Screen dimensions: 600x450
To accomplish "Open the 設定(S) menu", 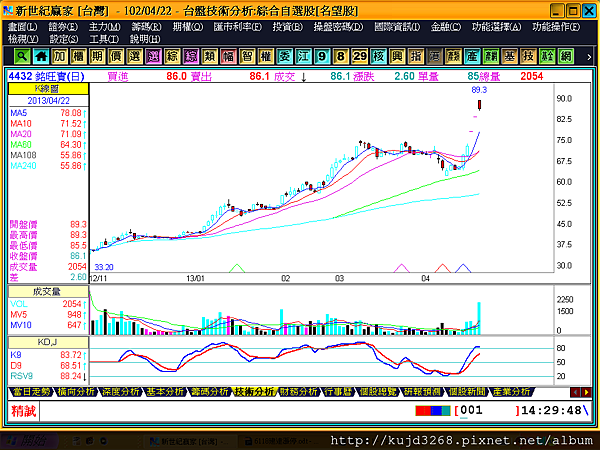I will (x=64, y=39).
